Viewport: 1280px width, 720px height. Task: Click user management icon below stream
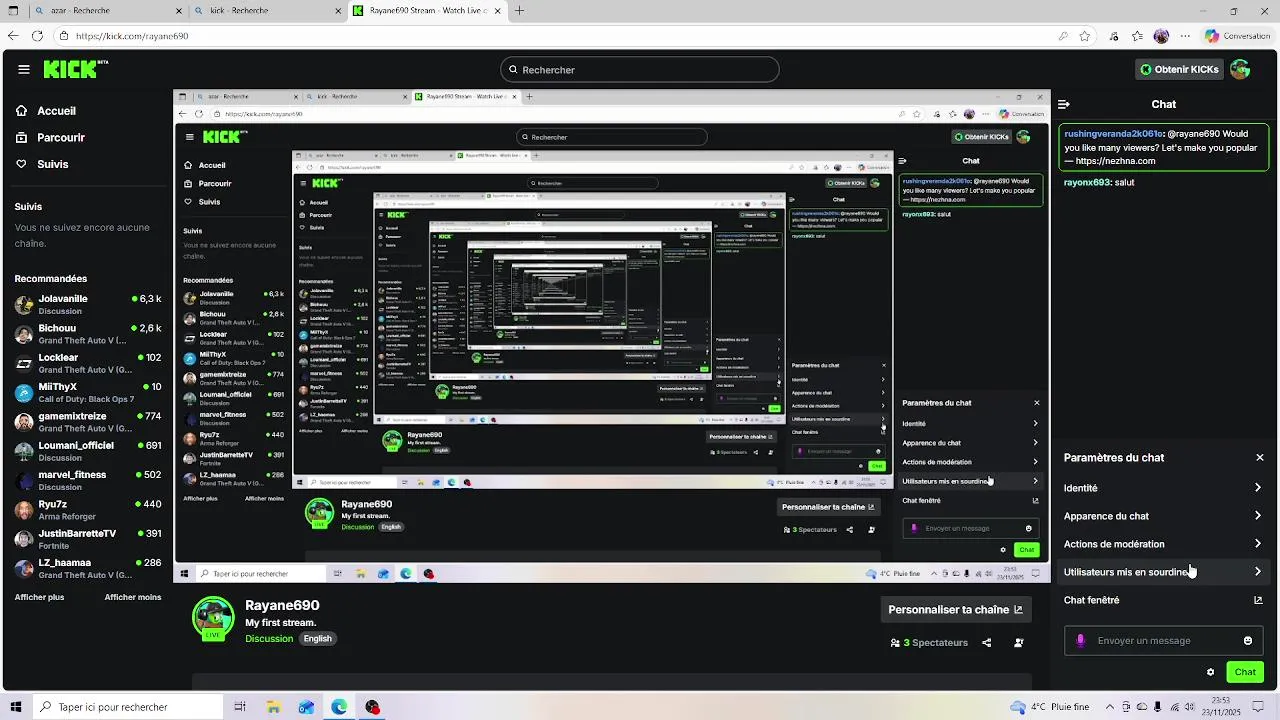coord(1019,643)
